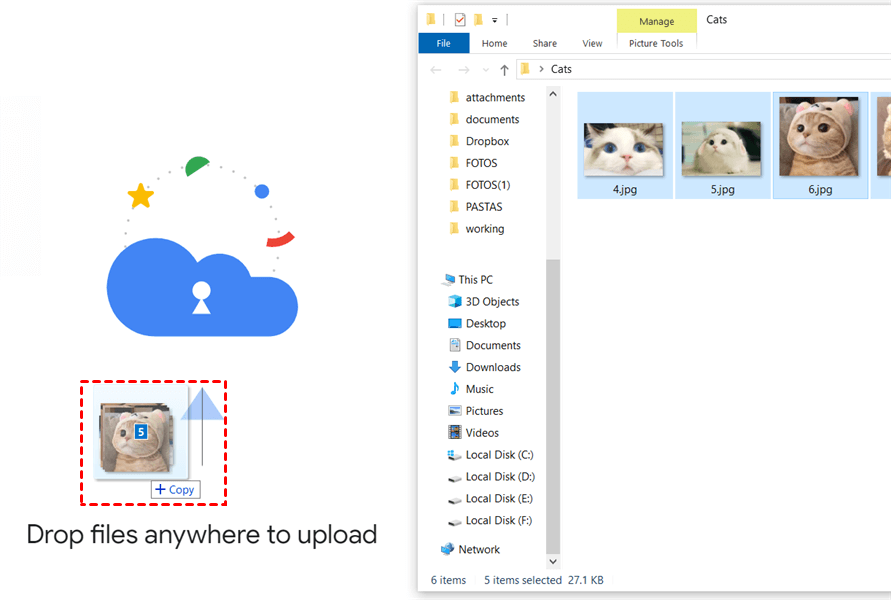Click the Network icon in sidebar
Viewport: 891px width, 600px height.
[448, 549]
